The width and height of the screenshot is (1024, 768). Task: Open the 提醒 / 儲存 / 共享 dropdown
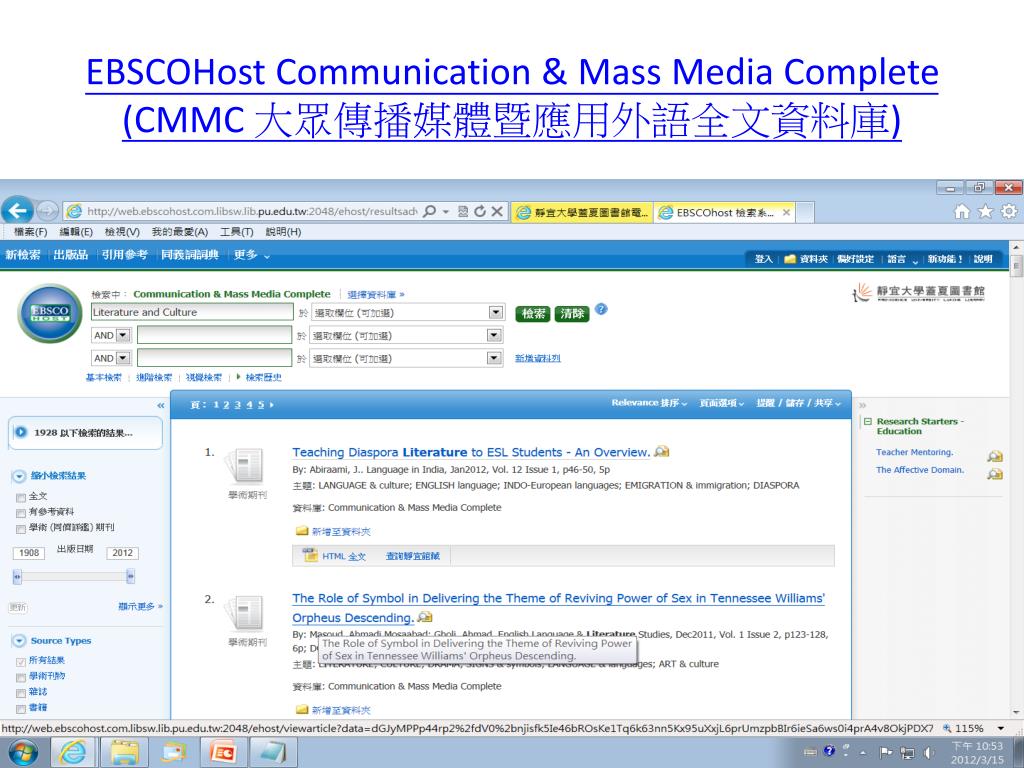(x=799, y=404)
